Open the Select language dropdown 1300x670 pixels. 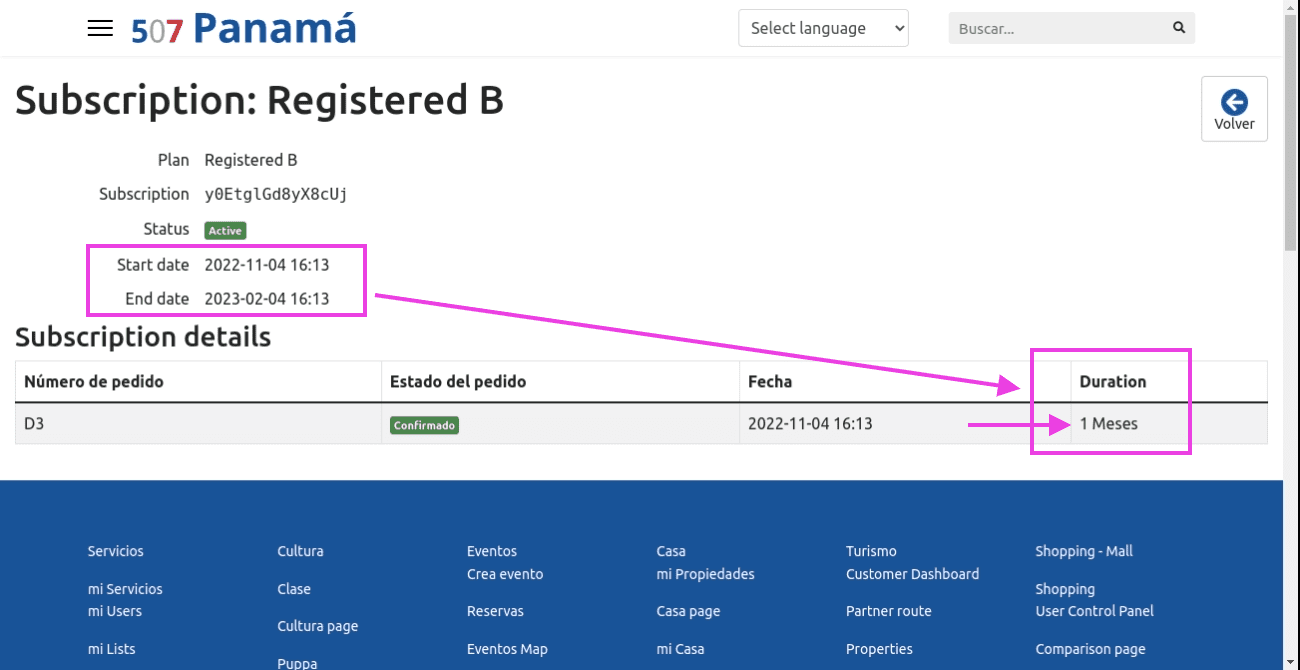click(x=823, y=28)
